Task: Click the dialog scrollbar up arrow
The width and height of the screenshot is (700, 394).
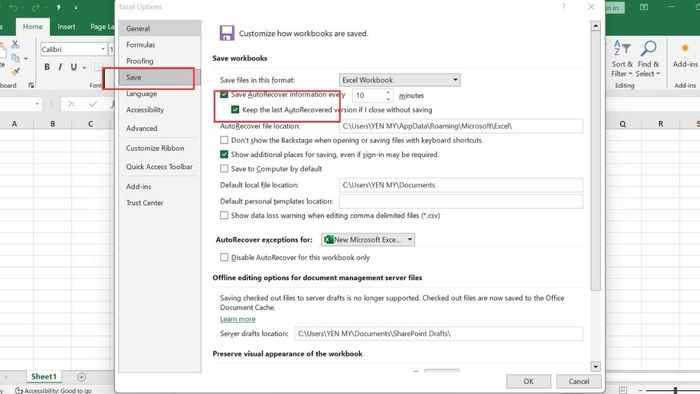Action: (x=596, y=26)
